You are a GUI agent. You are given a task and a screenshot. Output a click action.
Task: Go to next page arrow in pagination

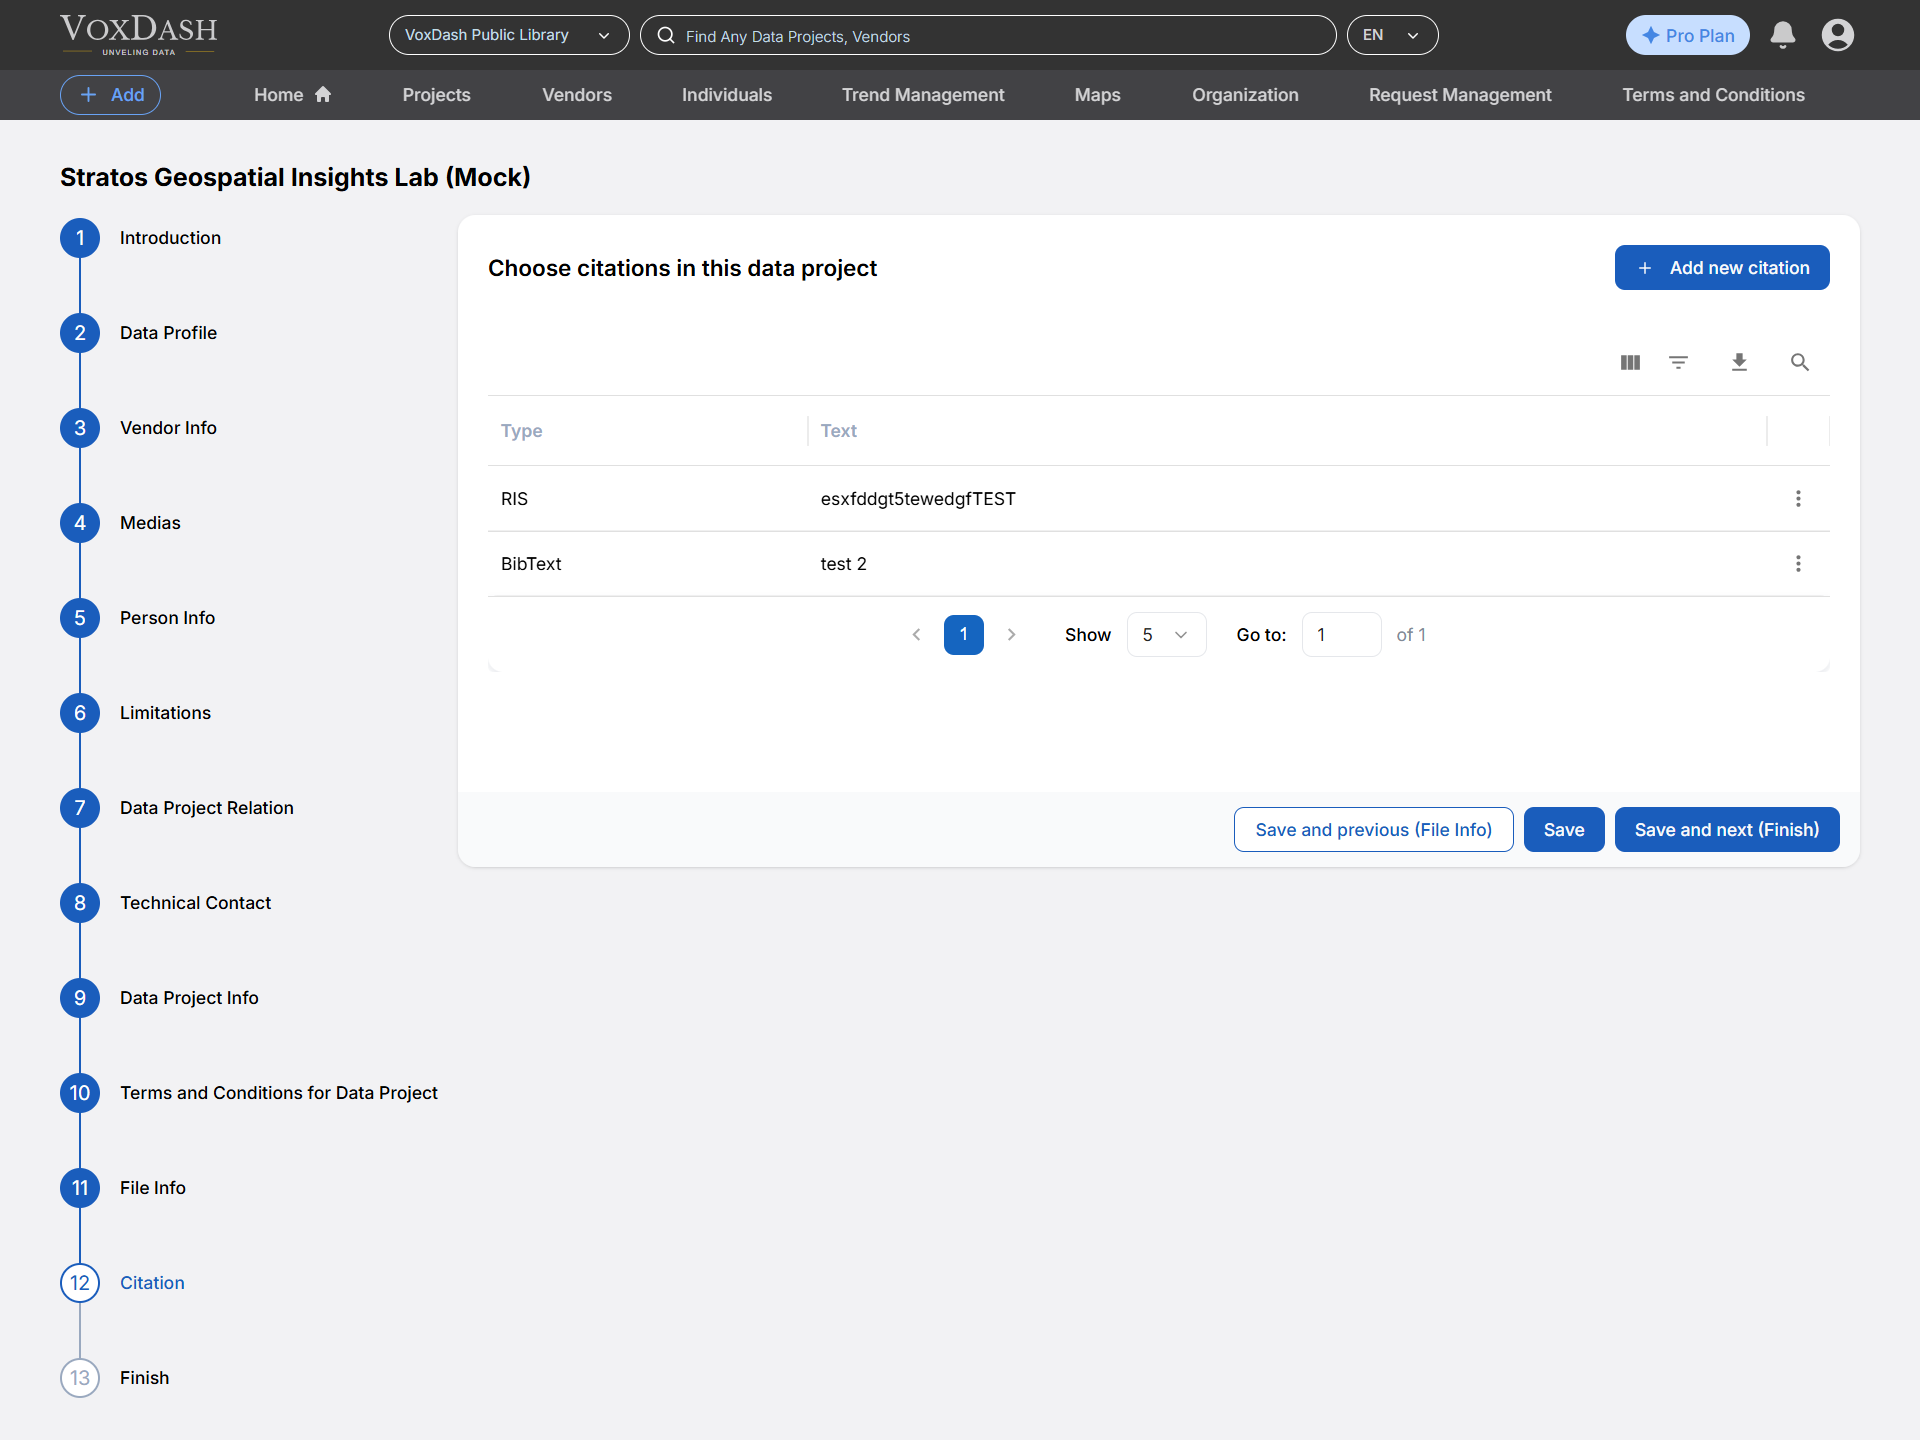coord(1011,635)
